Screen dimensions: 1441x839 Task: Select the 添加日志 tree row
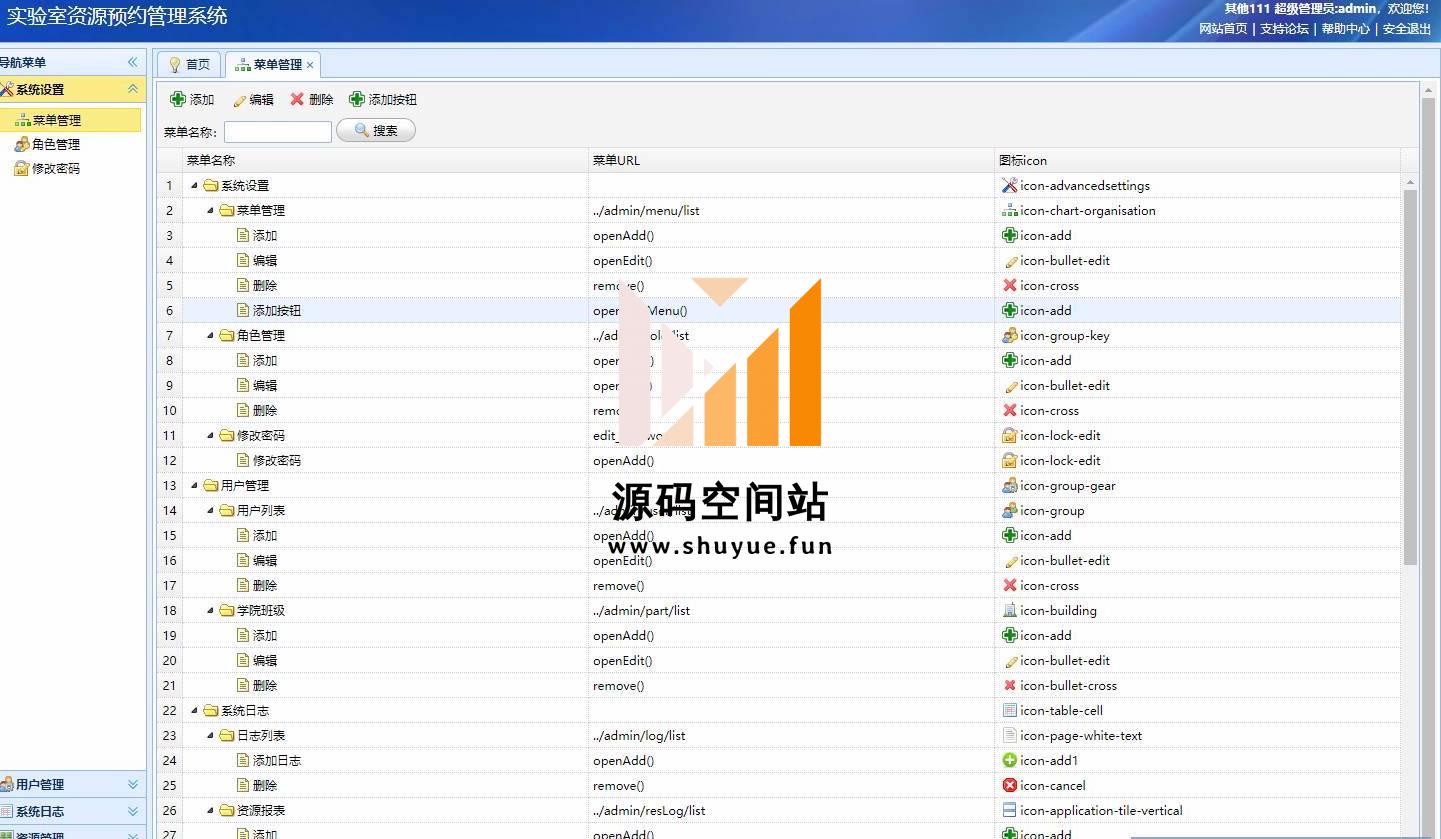[779, 760]
